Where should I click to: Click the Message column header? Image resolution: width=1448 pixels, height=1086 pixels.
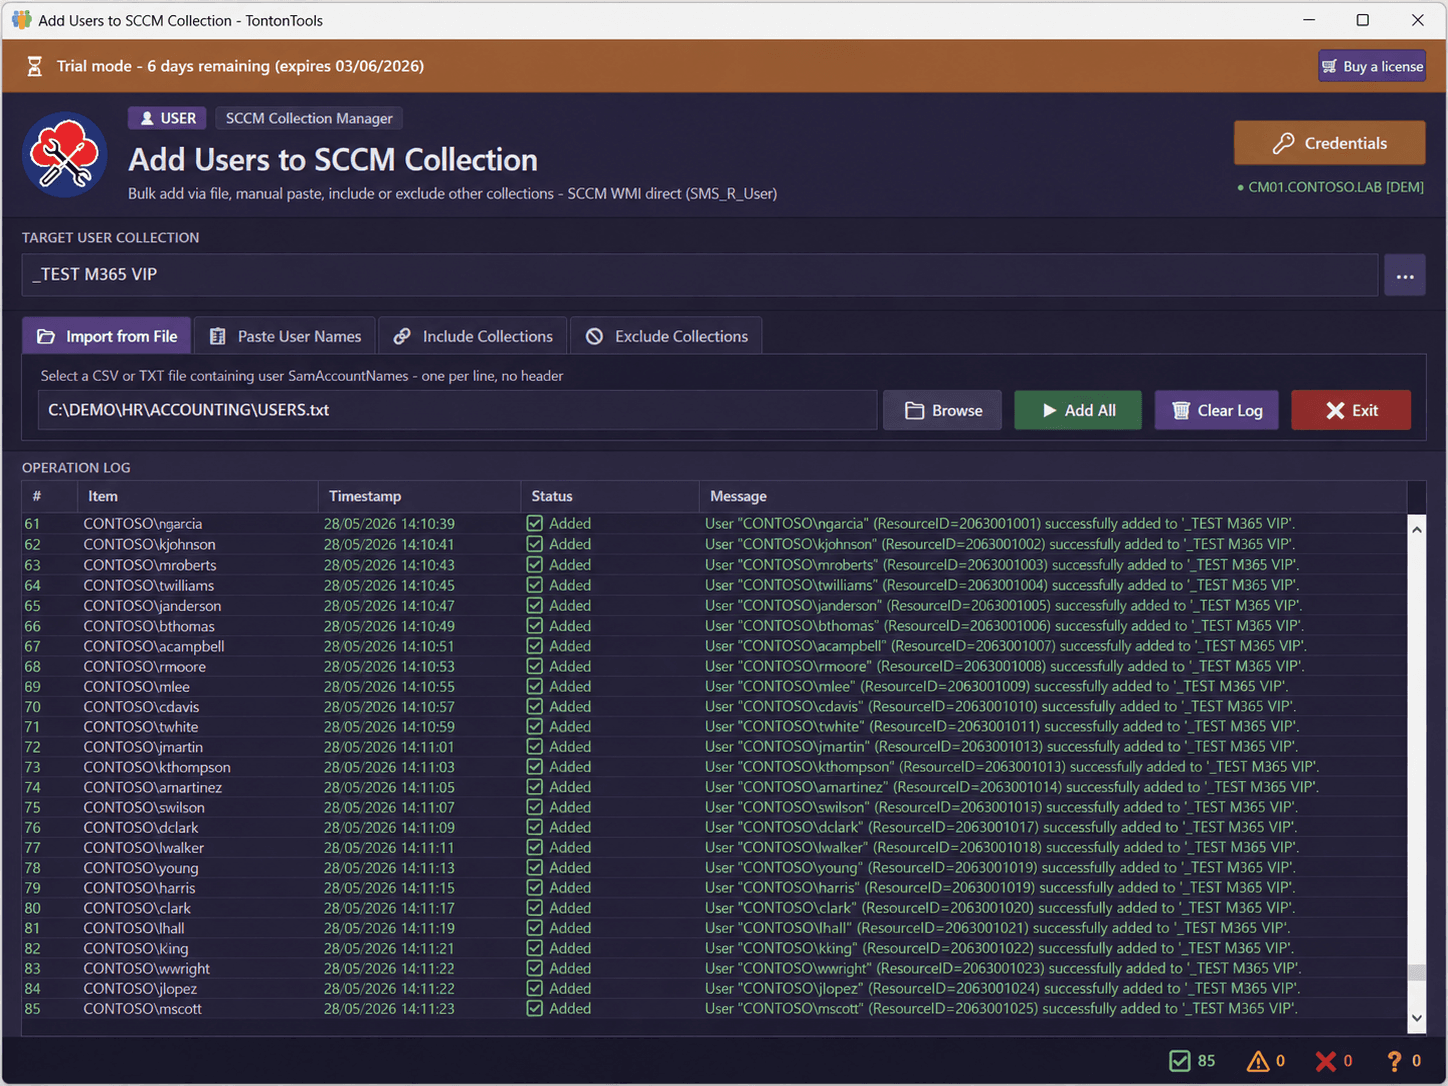[x=1052, y=496]
